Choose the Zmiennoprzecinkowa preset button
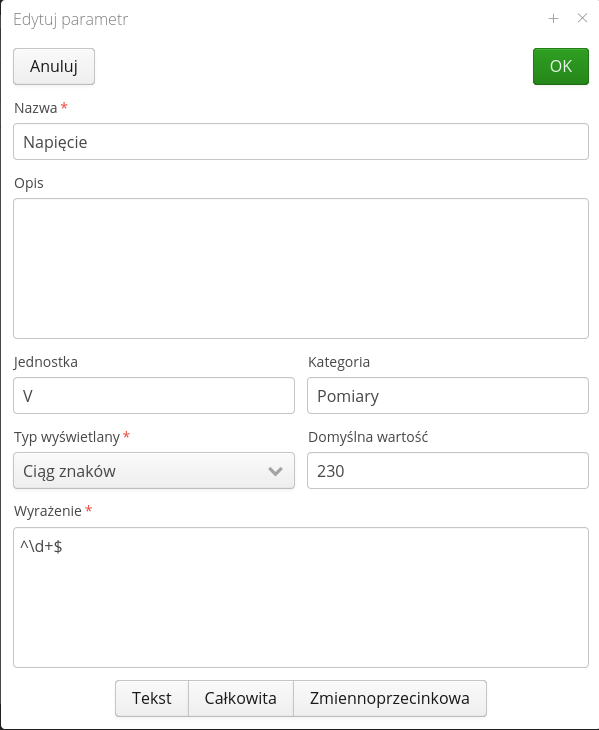599x730 pixels. pyautogui.click(x=390, y=698)
